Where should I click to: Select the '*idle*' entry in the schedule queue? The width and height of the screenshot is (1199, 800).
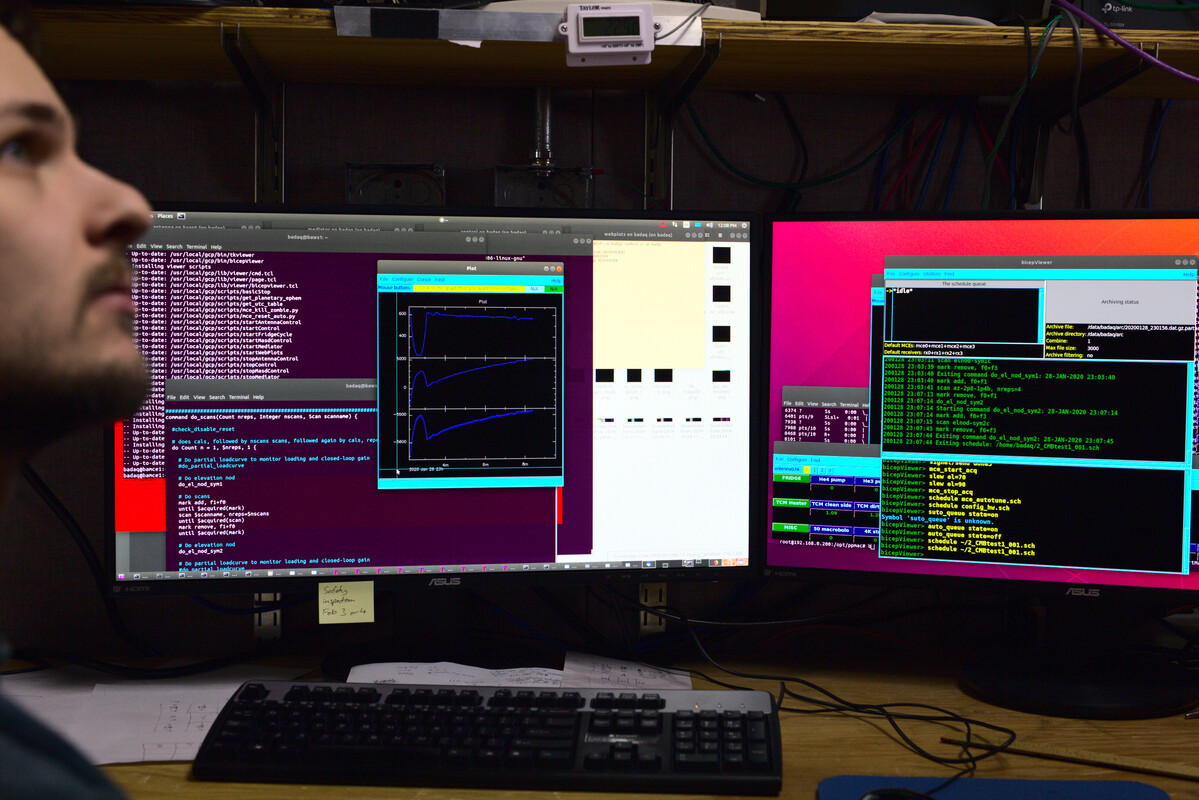[904, 291]
